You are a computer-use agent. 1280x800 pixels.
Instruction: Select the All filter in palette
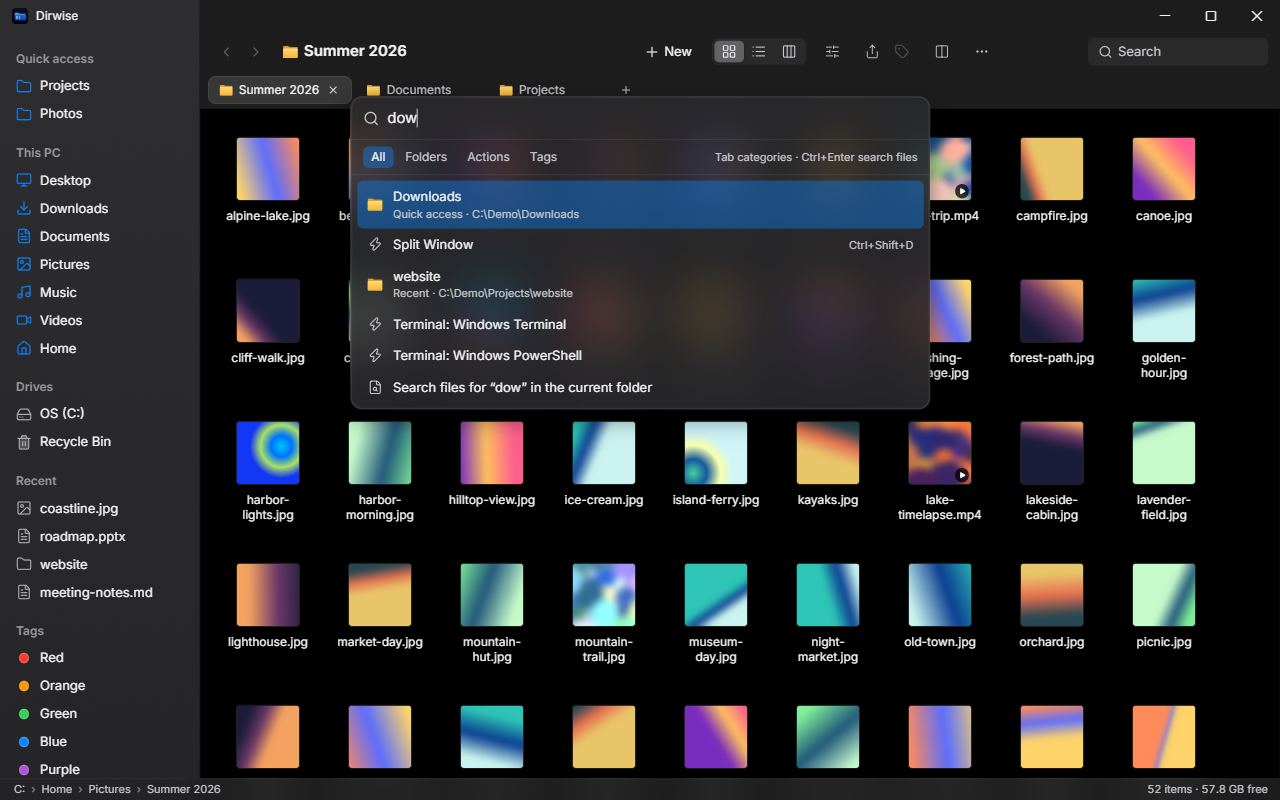(x=378, y=157)
